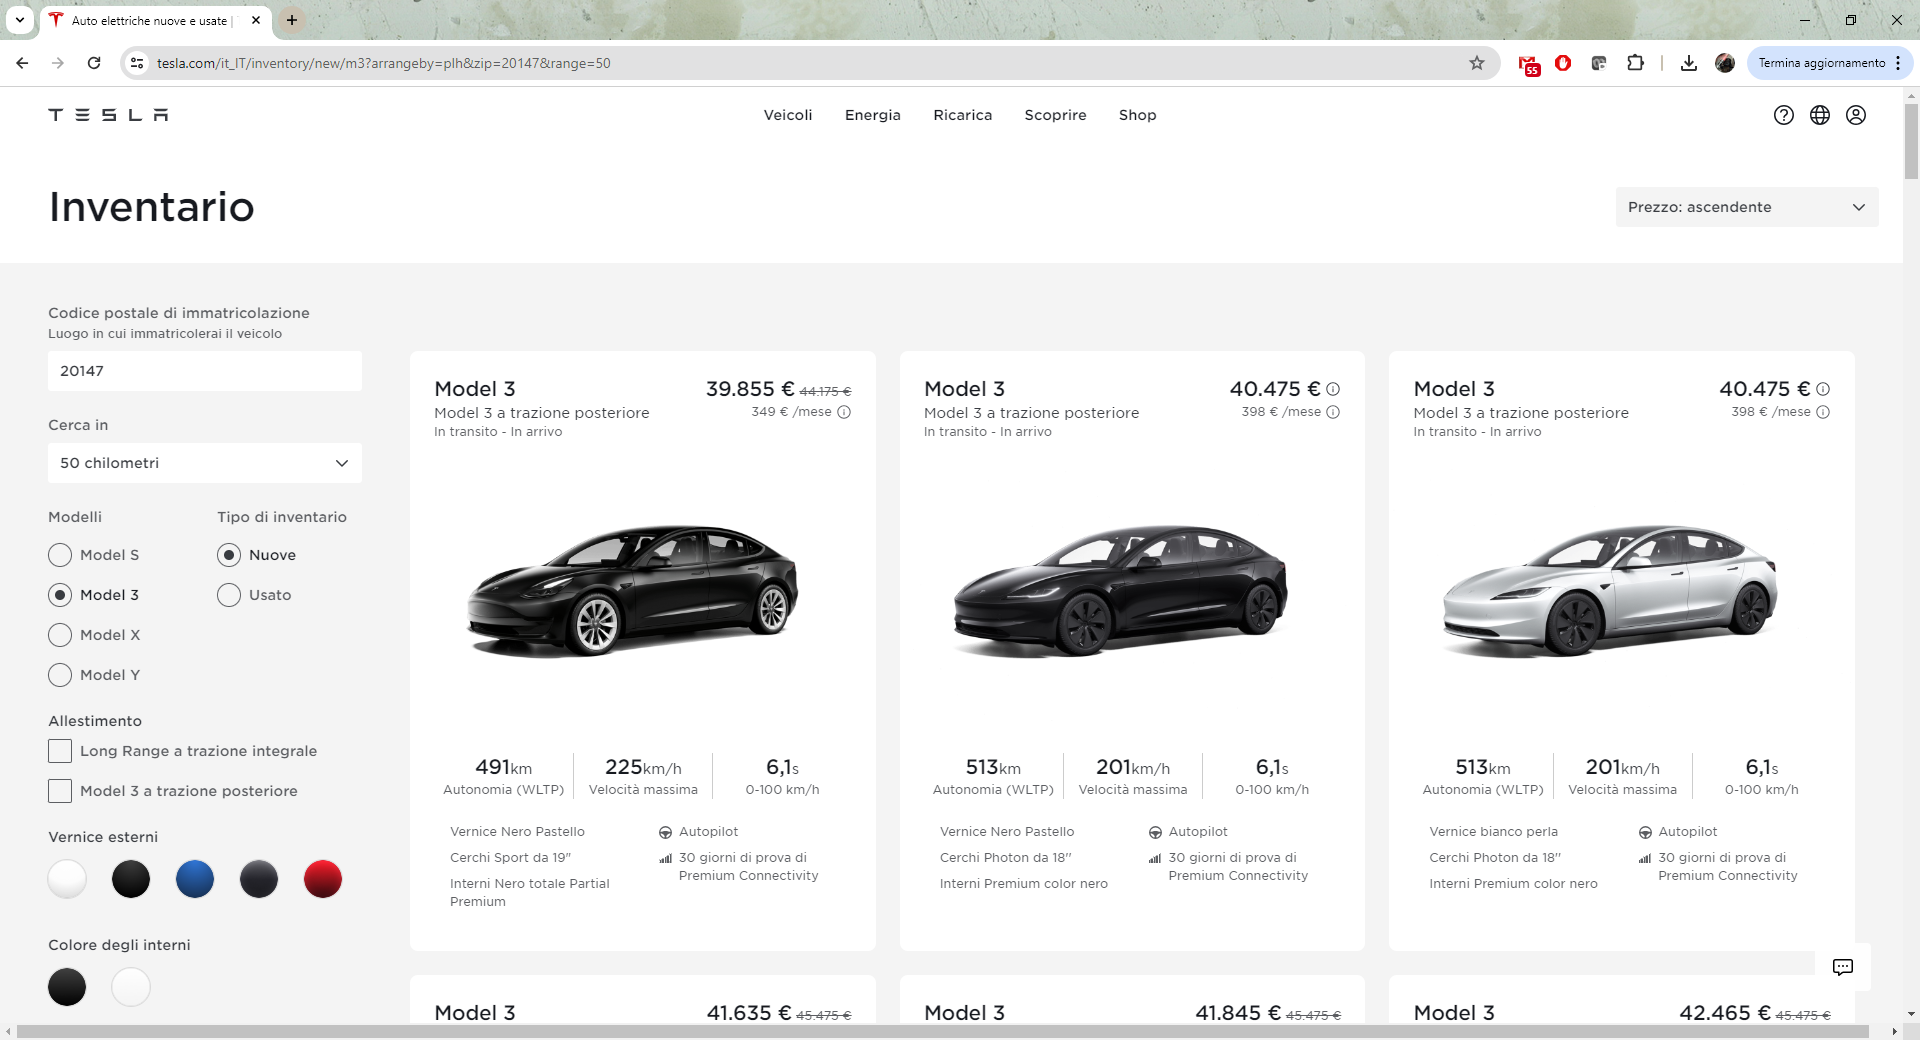Click the black Model 3 with Photon wheels image
This screenshot has height=1040, width=1920.
1122,590
